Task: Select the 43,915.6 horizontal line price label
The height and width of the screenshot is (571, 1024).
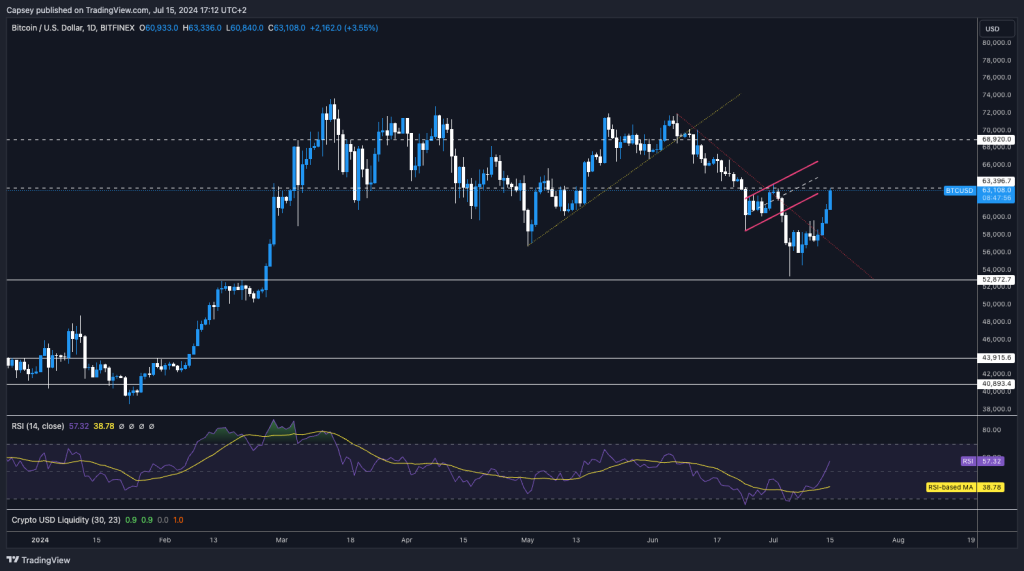Action: point(998,358)
